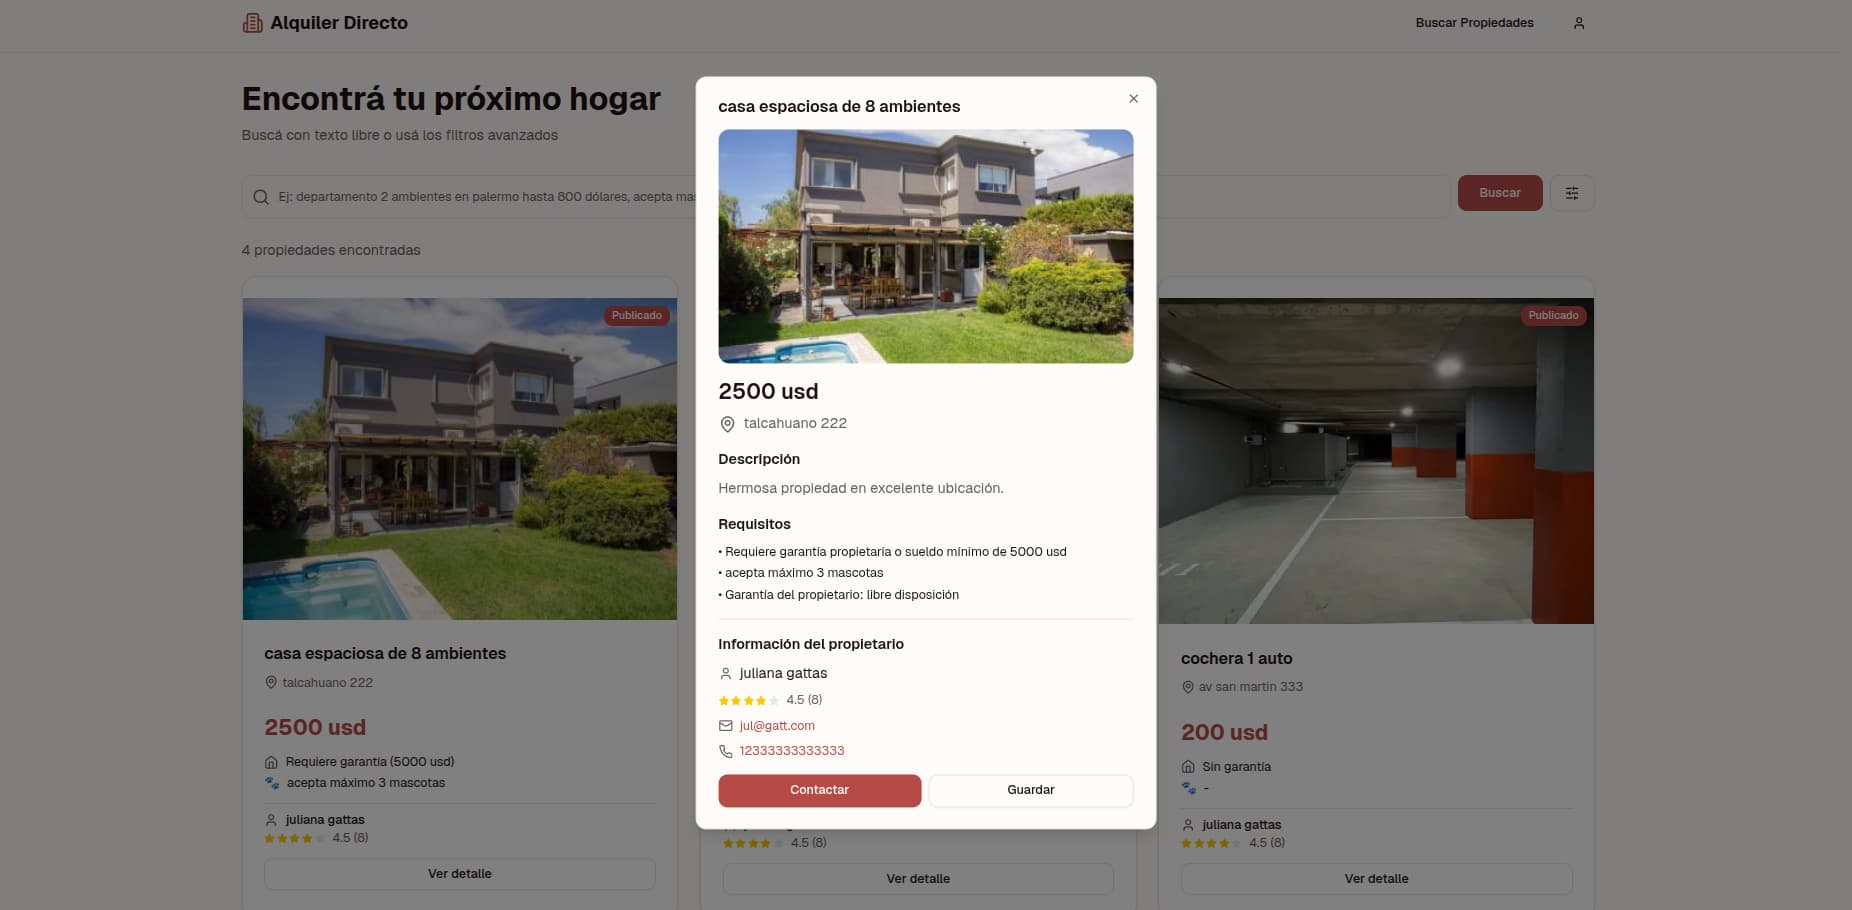Click the search magnifier icon in search bar

(261, 197)
